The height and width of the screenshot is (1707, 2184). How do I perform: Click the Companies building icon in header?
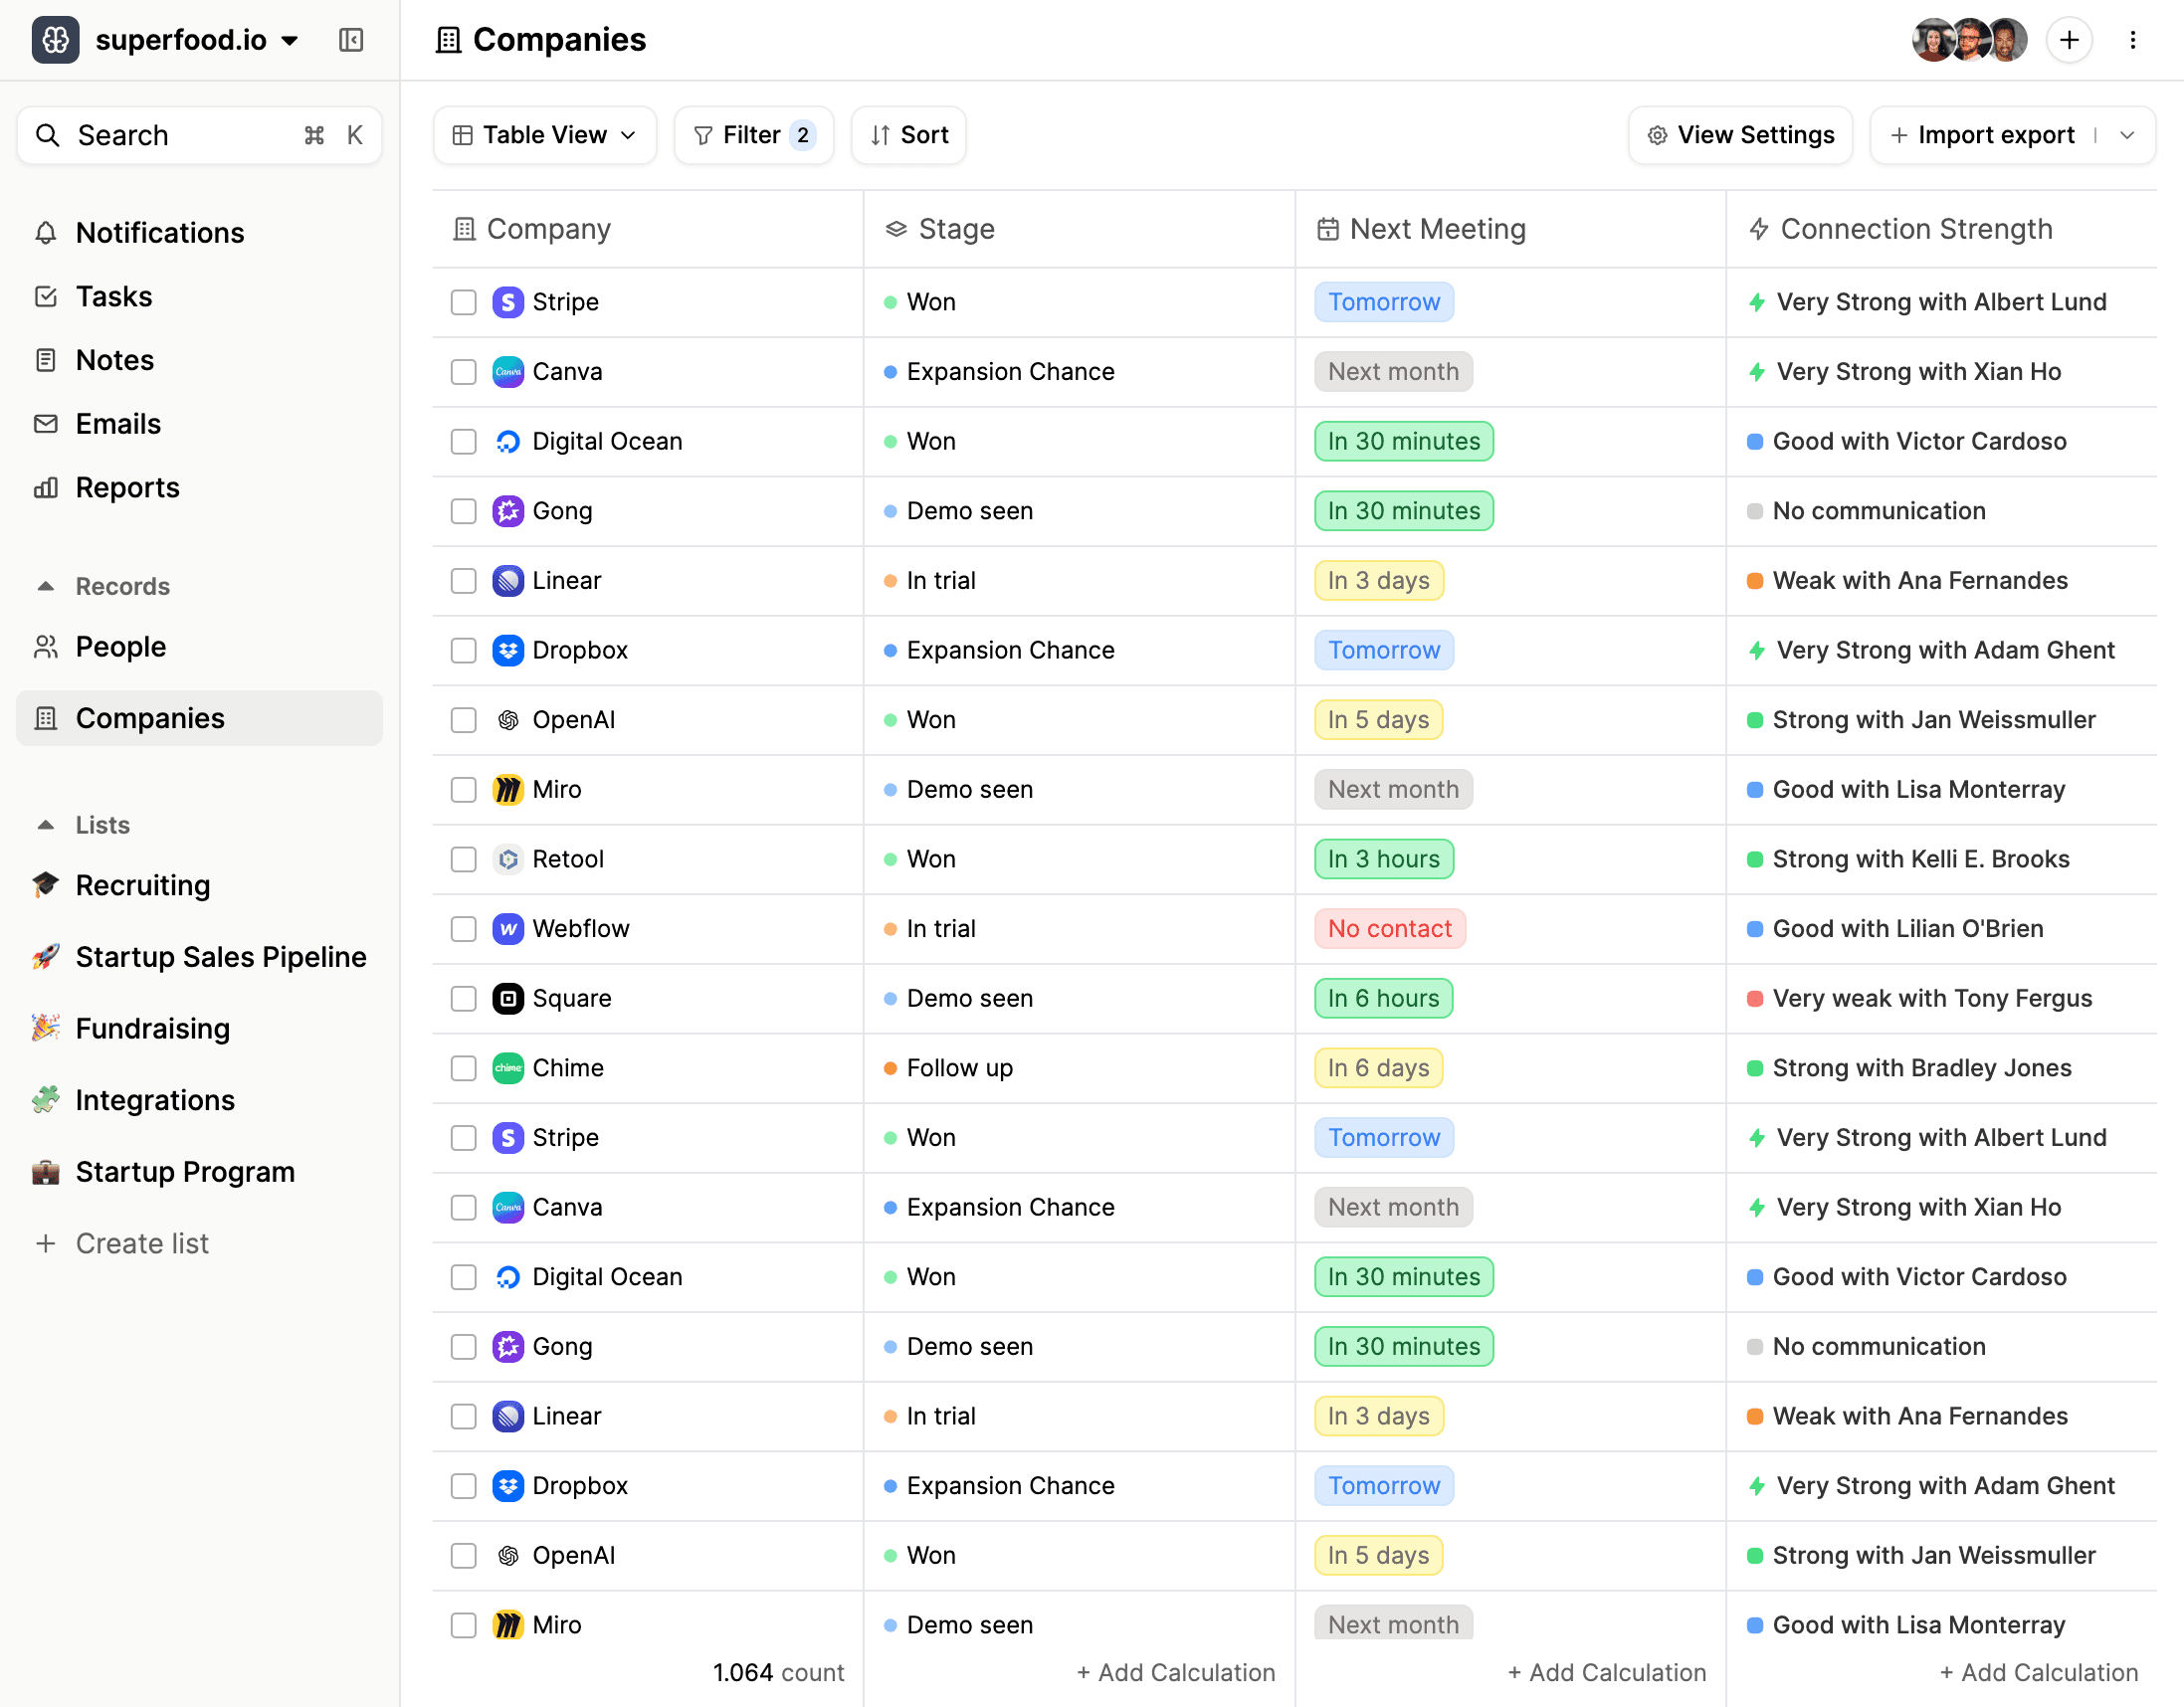click(x=448, y=40)
